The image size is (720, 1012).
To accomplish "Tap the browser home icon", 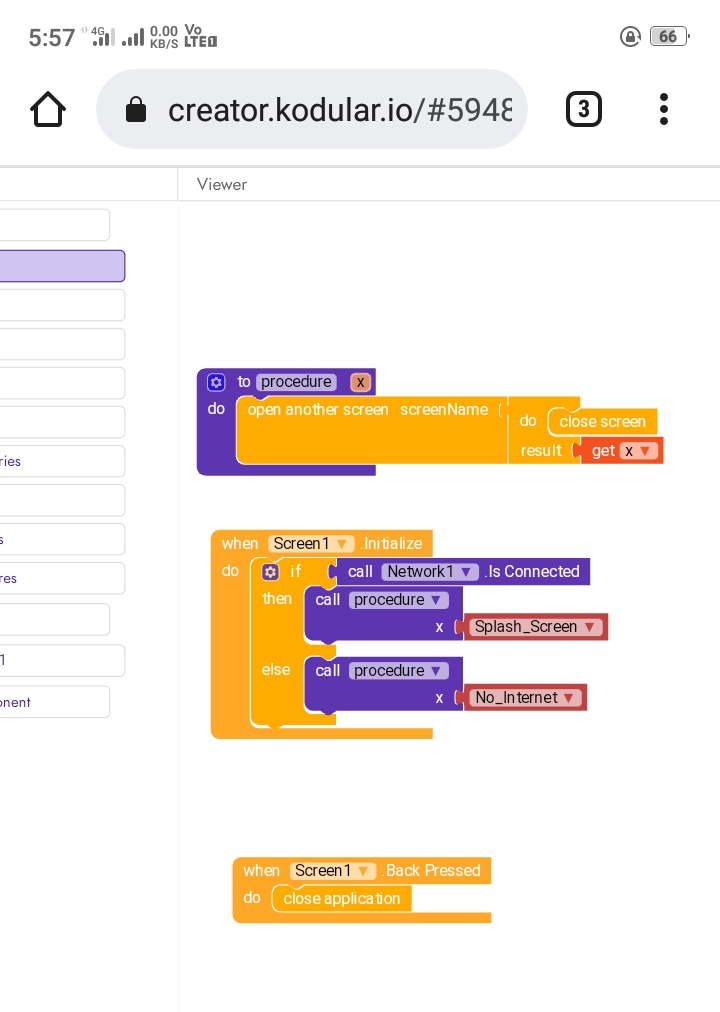I will click(48, 109).
